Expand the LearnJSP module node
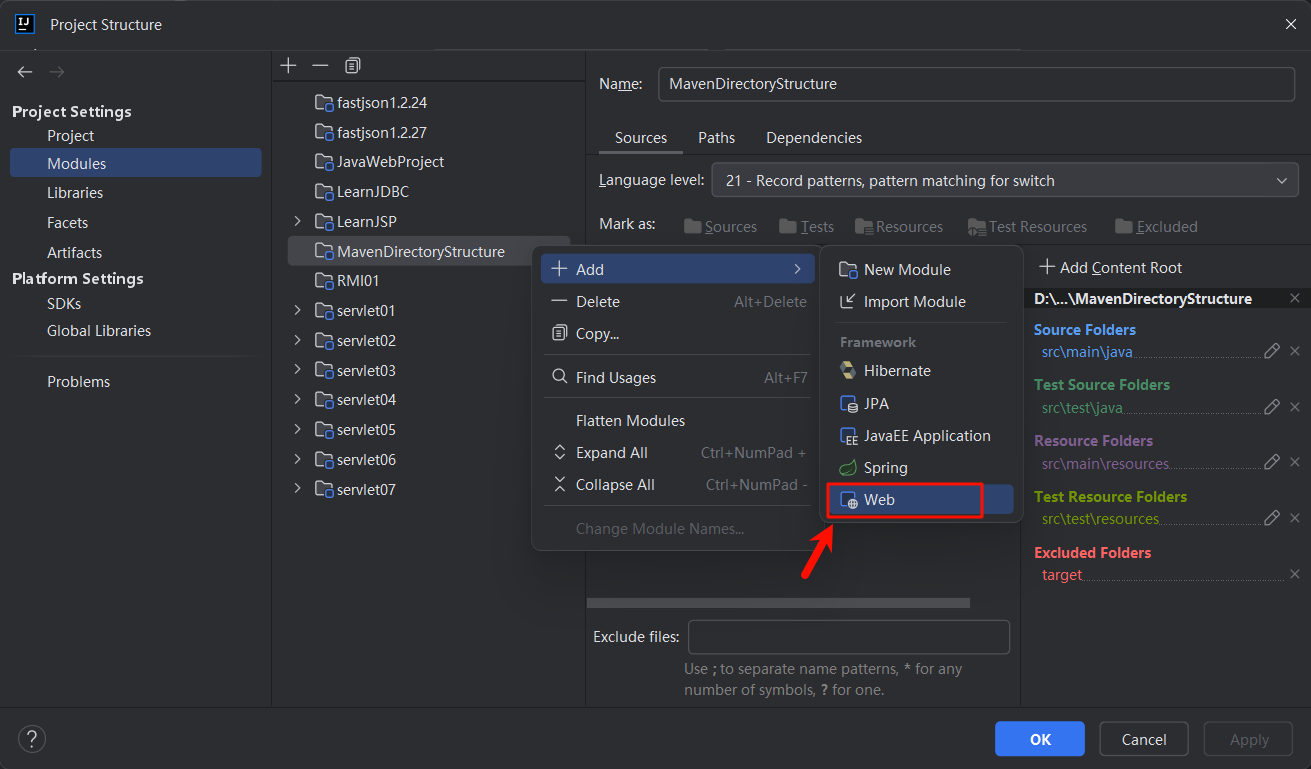1311x769 pixels. (x=297, y=221)
